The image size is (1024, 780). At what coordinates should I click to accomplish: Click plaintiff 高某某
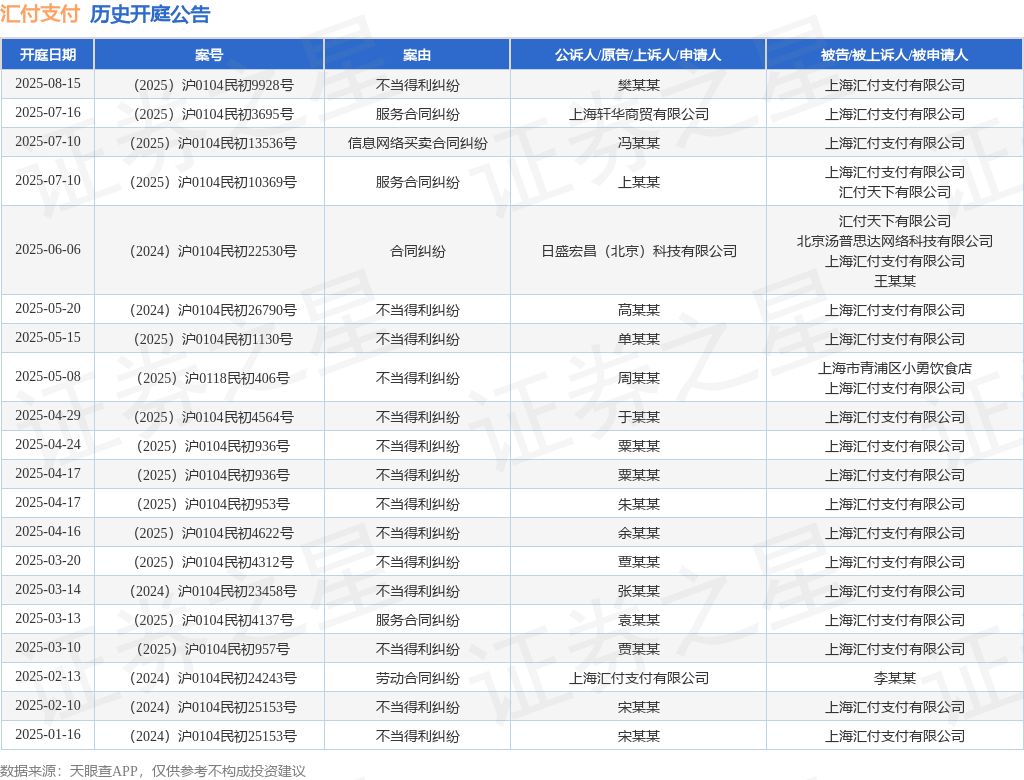click(639, 310)
